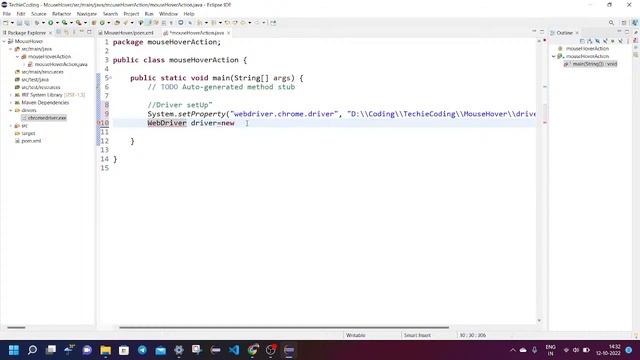
Task: Open Chrome from the taskbar
Action: click(253, 350)
